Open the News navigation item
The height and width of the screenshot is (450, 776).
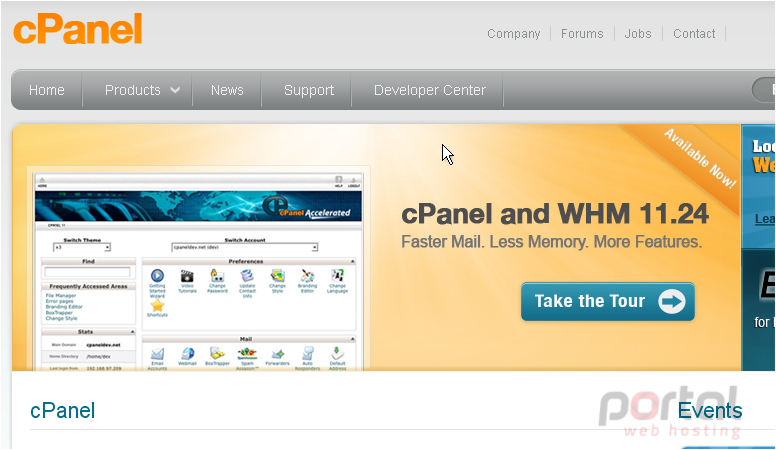point(227,90)
